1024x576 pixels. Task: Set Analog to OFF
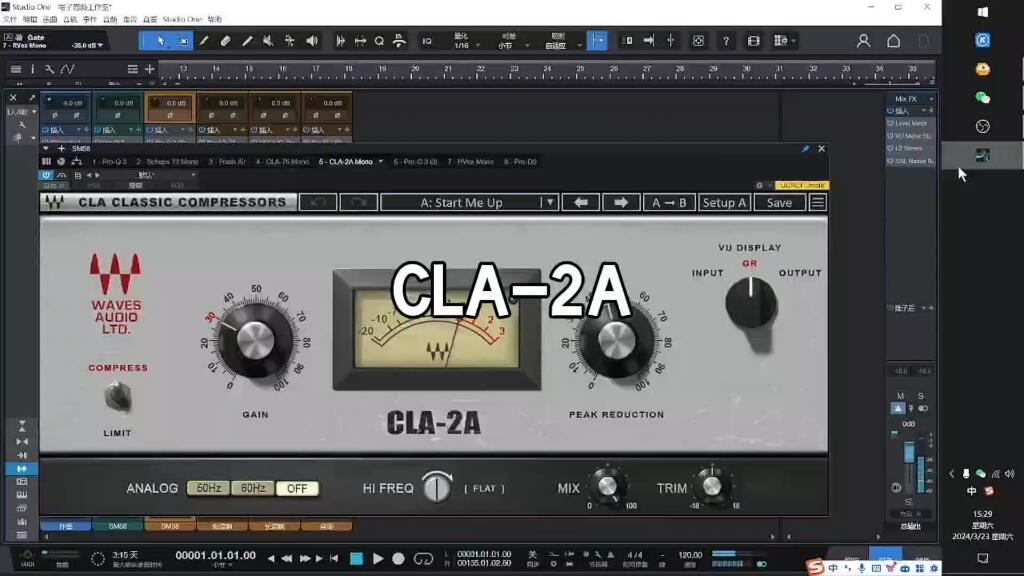(297, 488)
